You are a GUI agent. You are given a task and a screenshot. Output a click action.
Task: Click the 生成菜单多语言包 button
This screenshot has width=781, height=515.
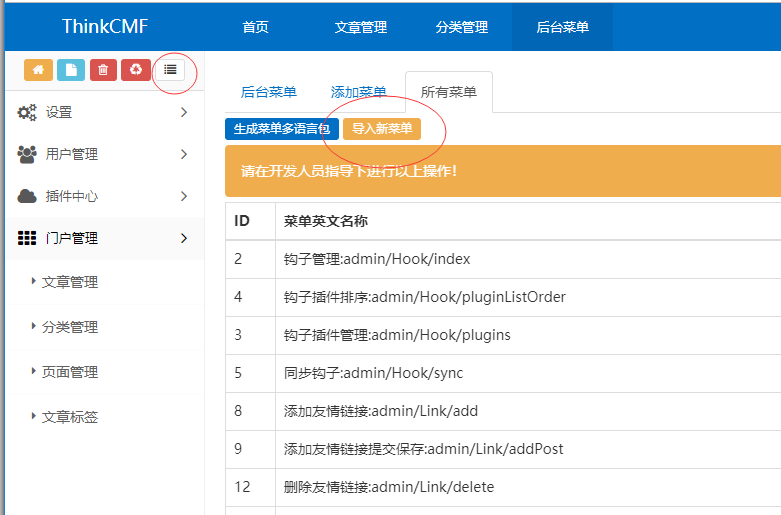(x=281, y=129)
